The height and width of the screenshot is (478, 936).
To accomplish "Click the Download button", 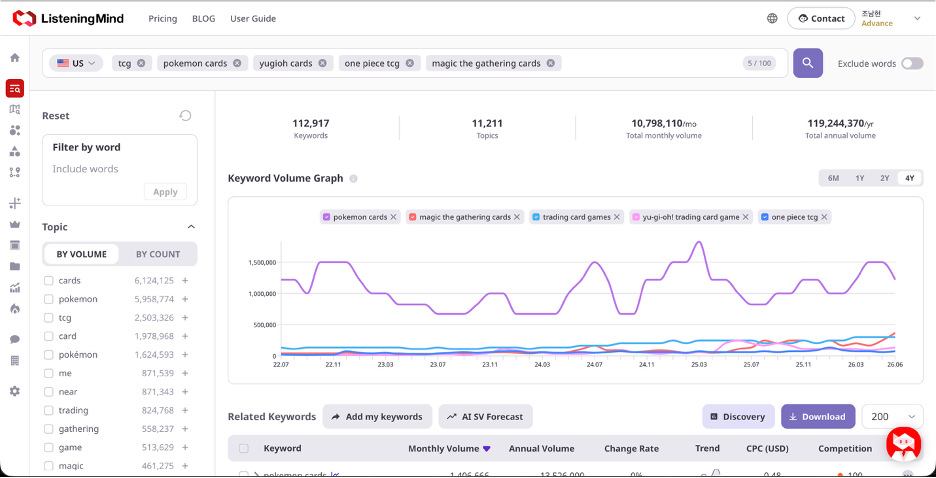I will tap(818, 417).
